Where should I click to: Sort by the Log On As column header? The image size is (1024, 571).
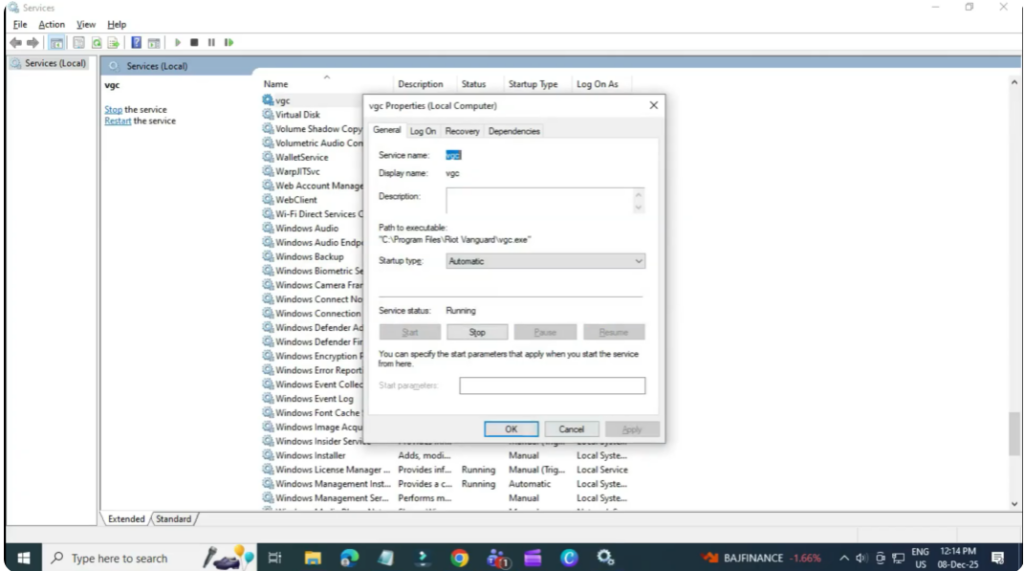(597, 84)
